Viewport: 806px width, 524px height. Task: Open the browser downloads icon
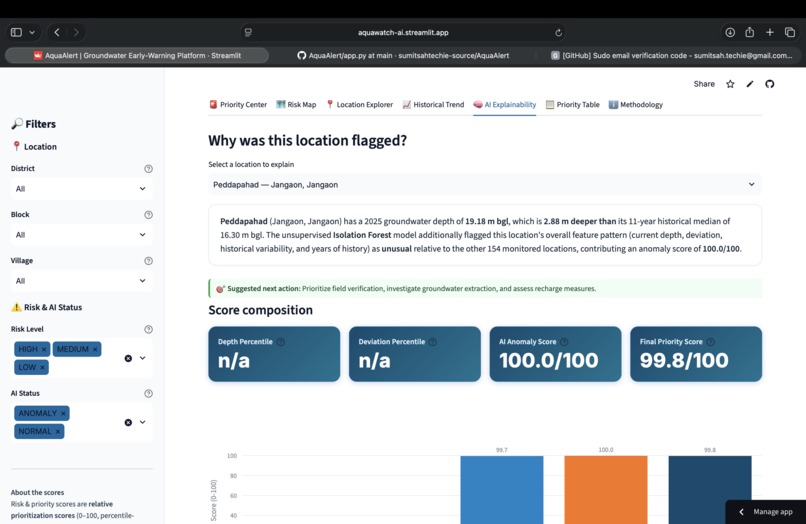[730, 32]
